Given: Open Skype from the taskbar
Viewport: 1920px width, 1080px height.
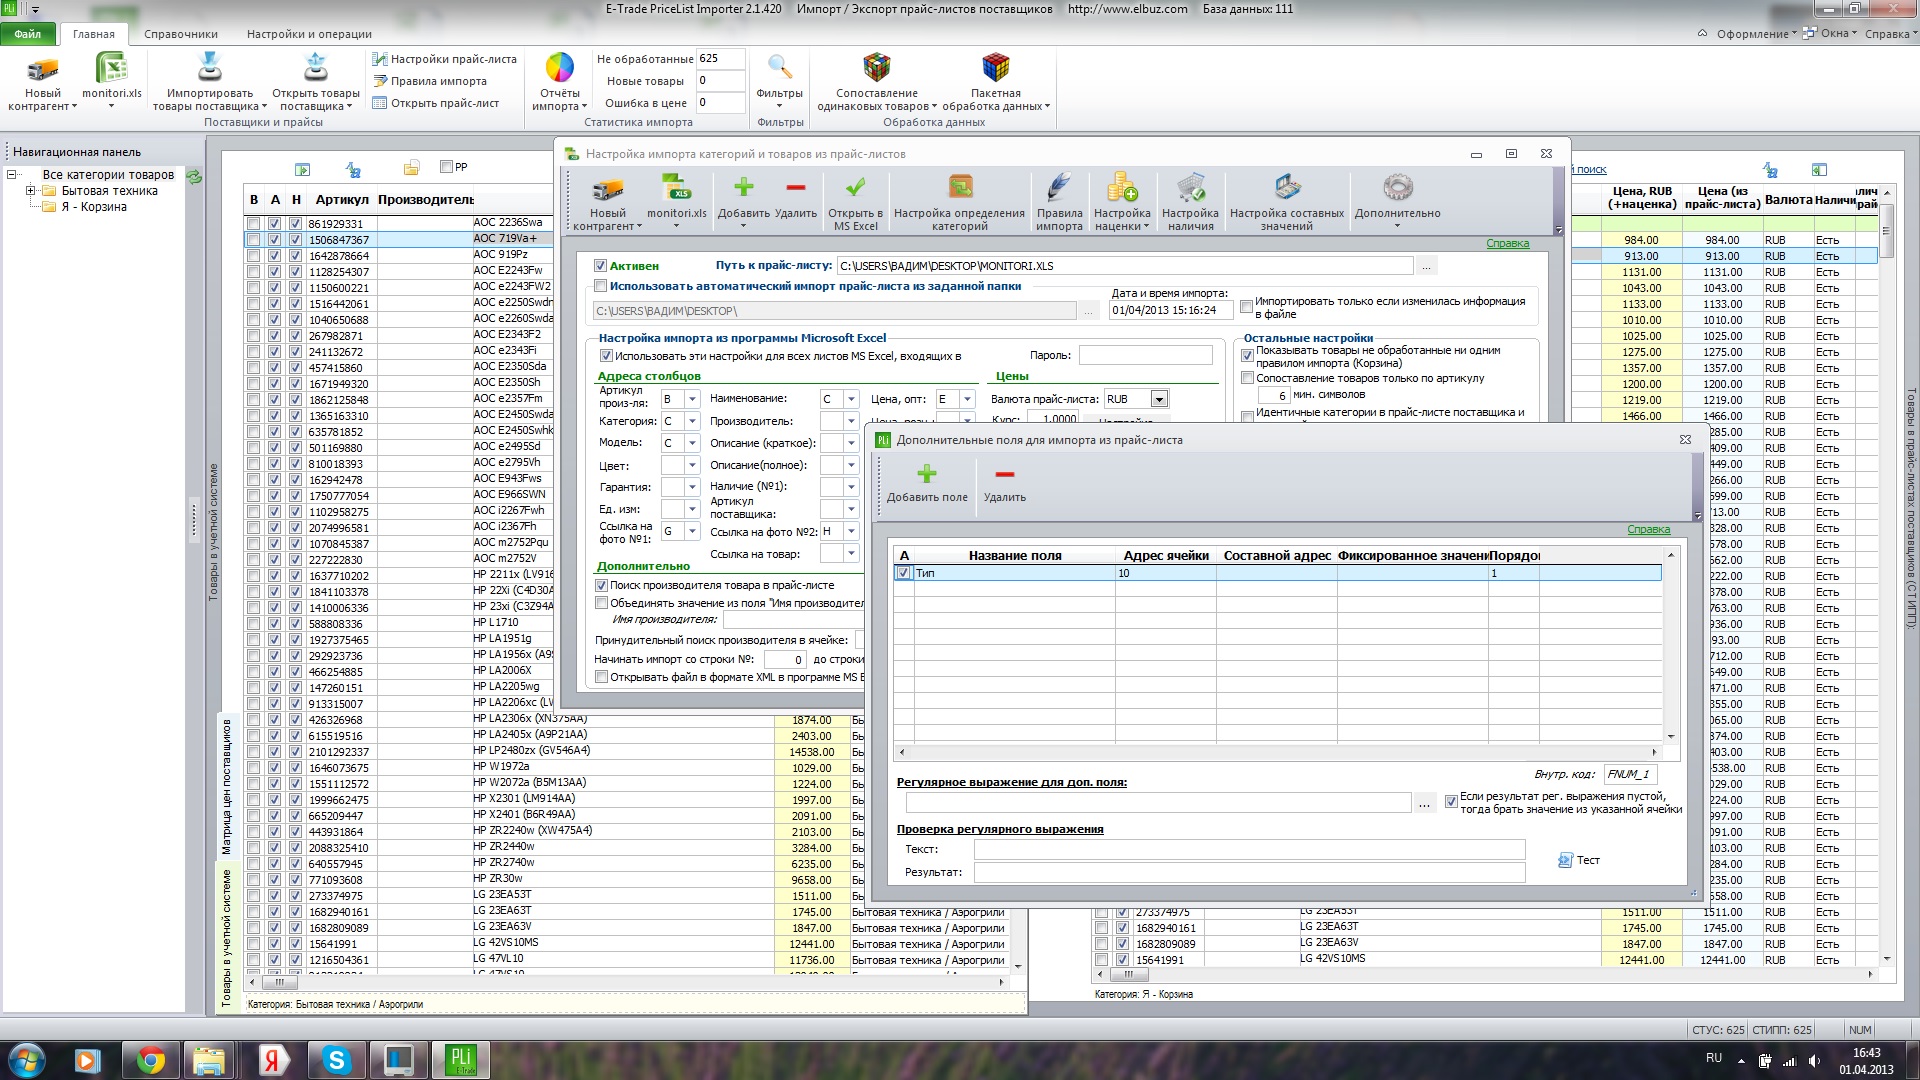Looking at the screenshot, I should pos(337,1060).
